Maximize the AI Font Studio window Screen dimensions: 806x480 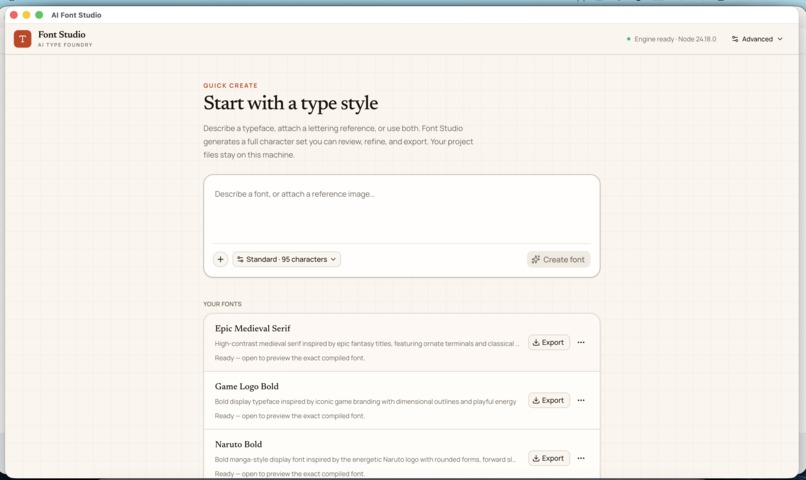pos(39,15)
